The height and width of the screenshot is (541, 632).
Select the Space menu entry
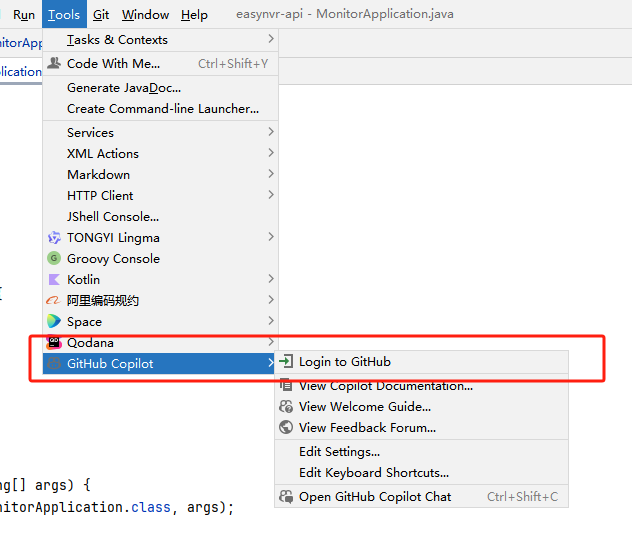pos(160,321)
